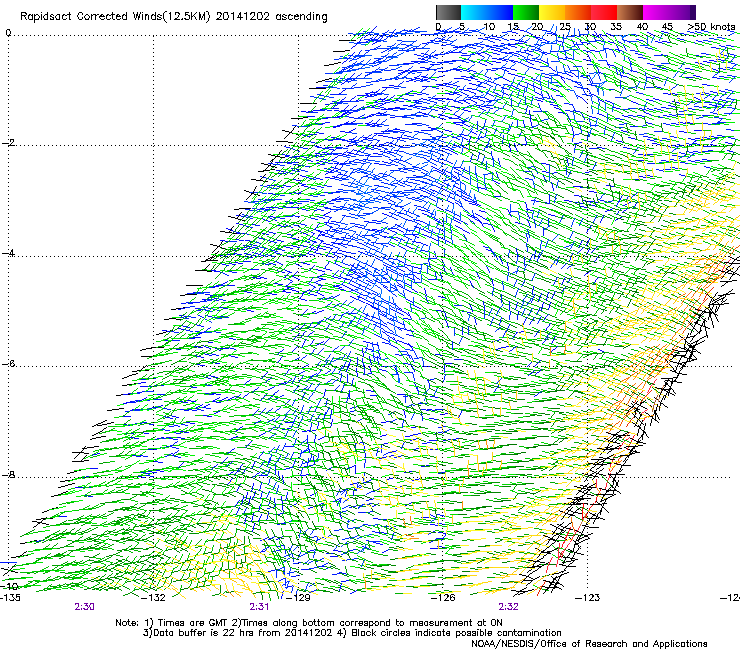
Task: Click longitude label '-129'
Action: (x=299, y=598)
